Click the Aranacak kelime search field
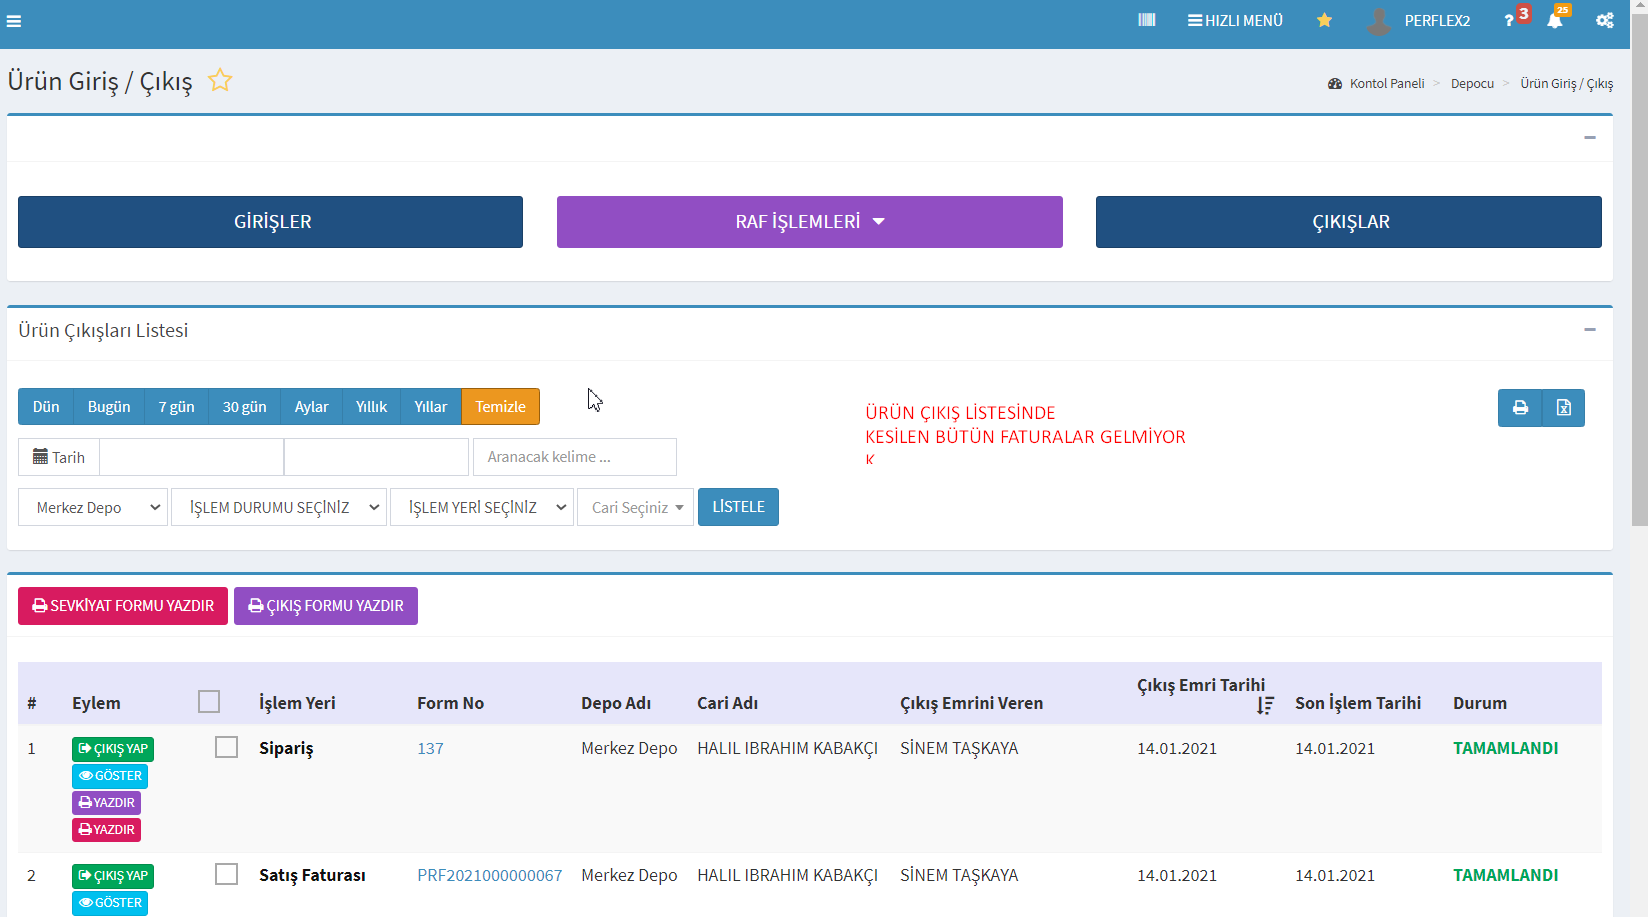Image resolution: width=1648 pixels, height=917 pixels. point(574,457)
